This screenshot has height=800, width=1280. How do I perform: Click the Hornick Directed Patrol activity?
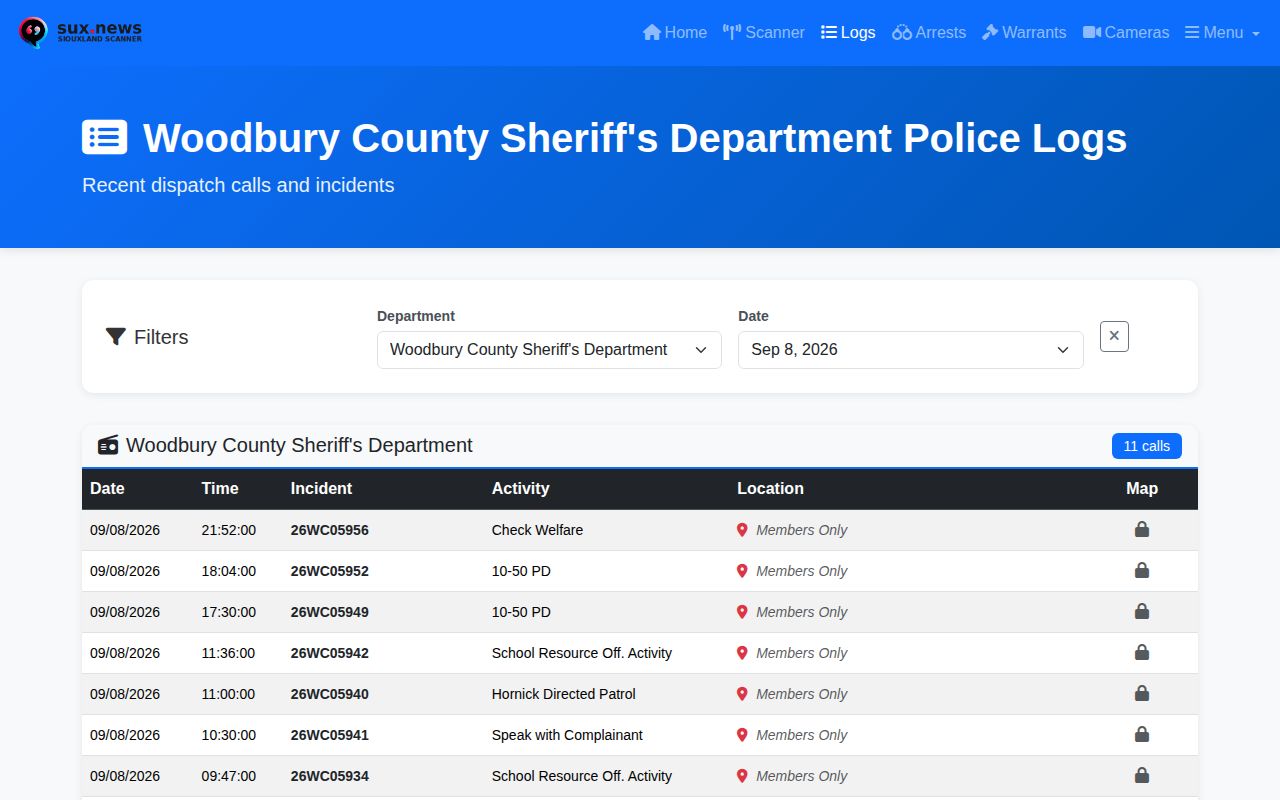pyautogui.click(x=564, y=694)
